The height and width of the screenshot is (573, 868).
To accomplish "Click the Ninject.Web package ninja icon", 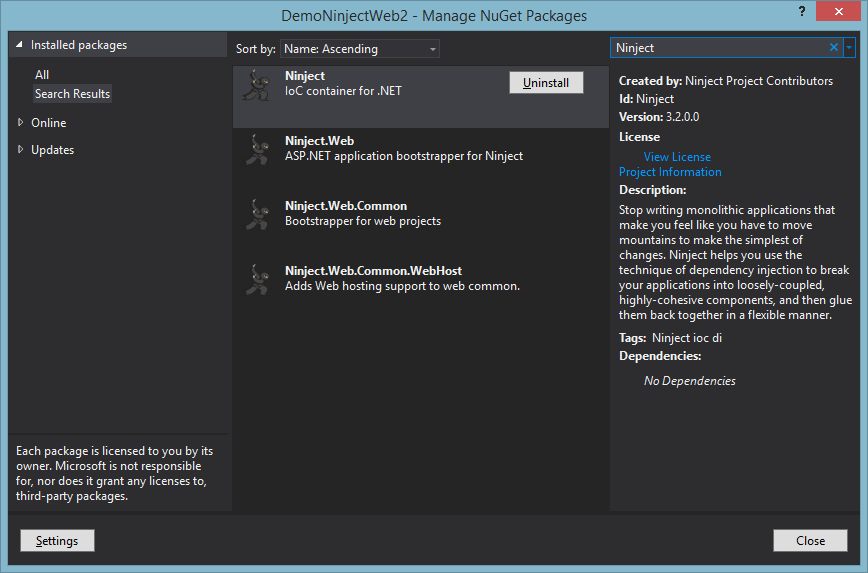I will (x=256, y=149).
